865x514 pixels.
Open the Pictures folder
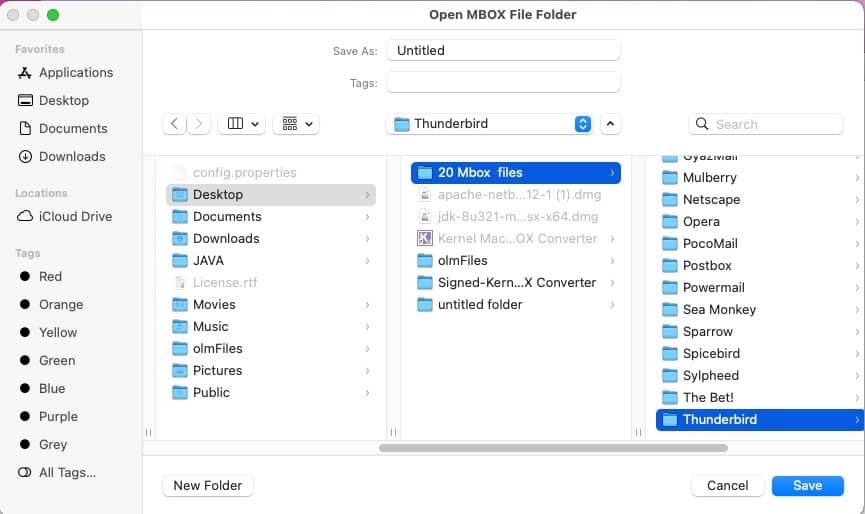pos(271,371)
